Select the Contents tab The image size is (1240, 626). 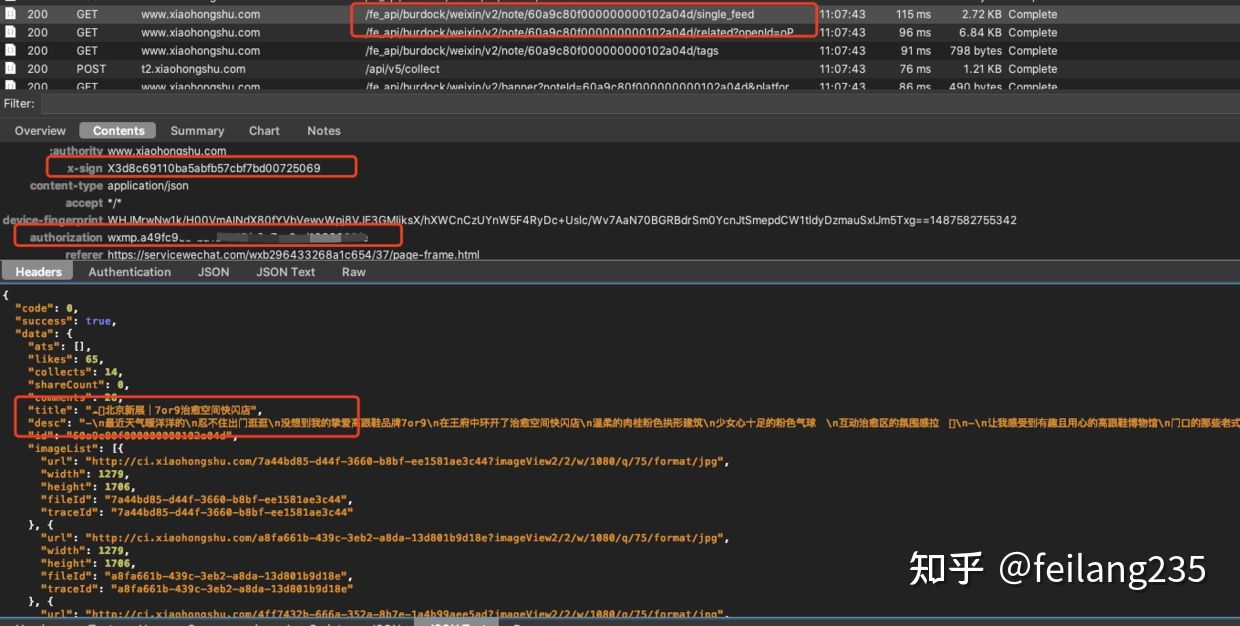119,131
